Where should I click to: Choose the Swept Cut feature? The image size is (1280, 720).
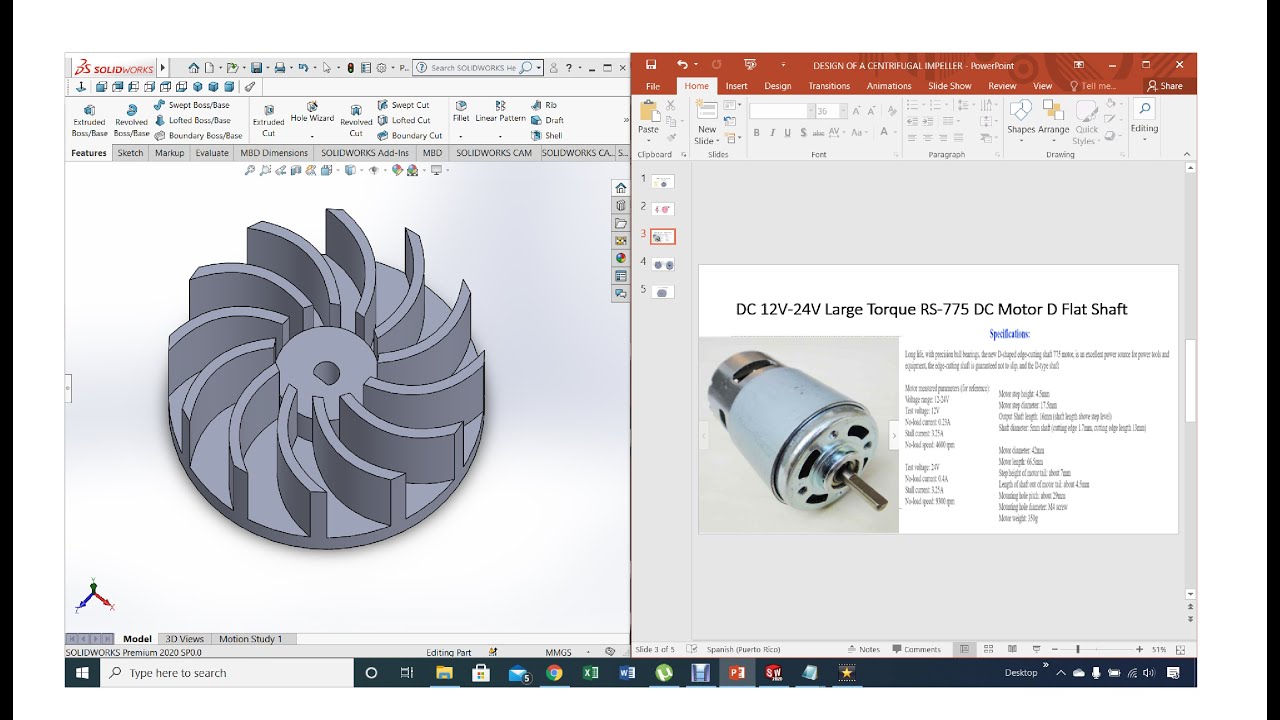pos(403,105)
